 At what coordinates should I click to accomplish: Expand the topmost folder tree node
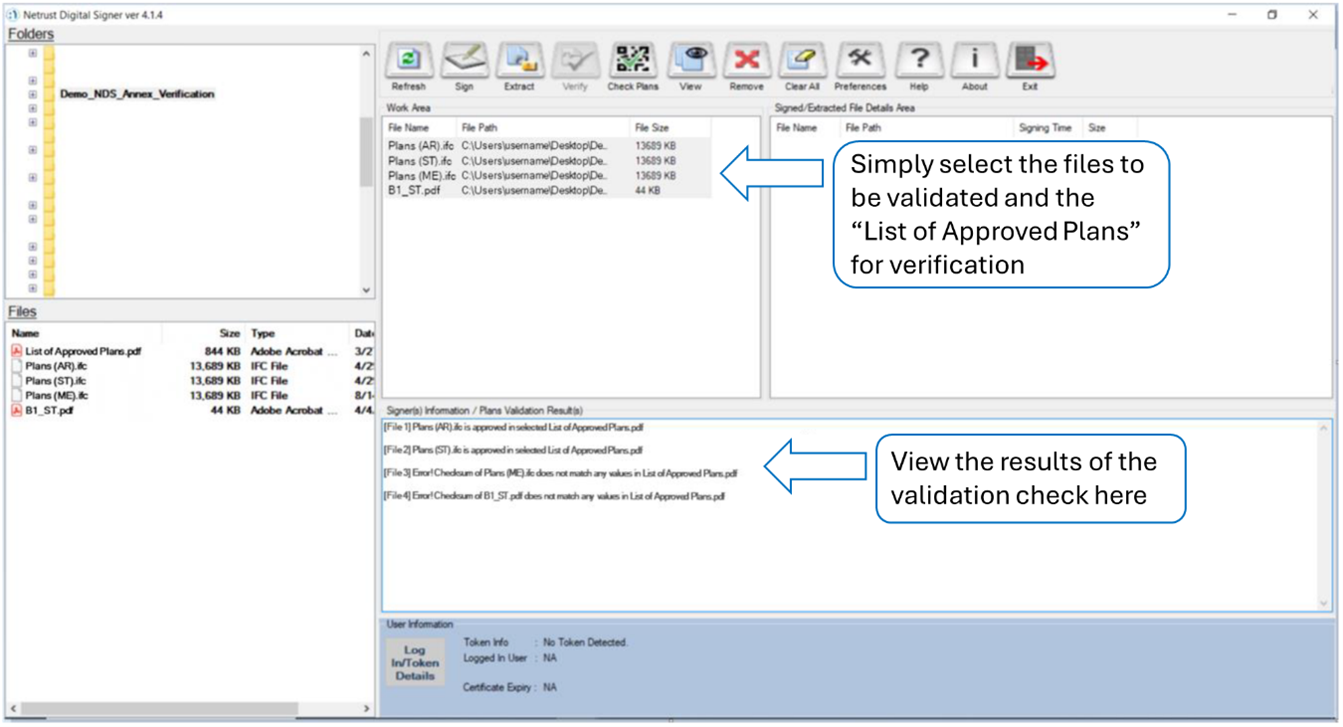click(x=33, y=53)
